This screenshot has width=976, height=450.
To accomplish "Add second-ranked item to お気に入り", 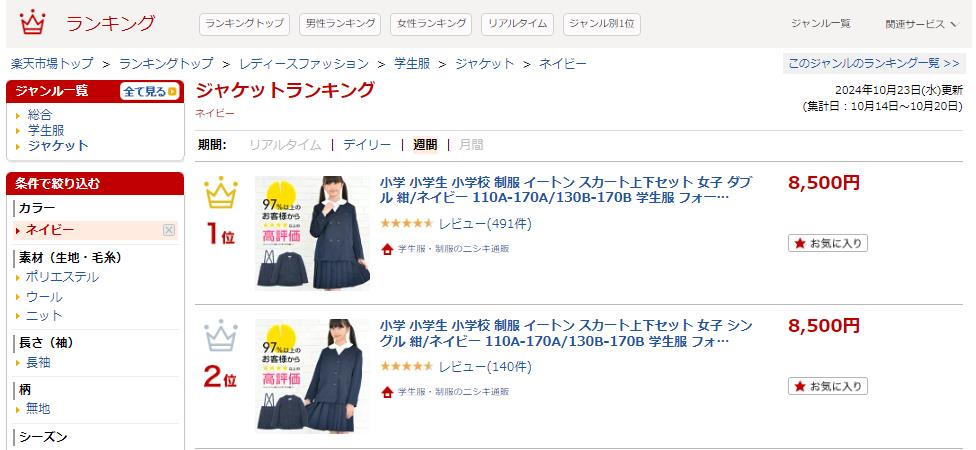I will pyautogui.click(x=828, y=387).
